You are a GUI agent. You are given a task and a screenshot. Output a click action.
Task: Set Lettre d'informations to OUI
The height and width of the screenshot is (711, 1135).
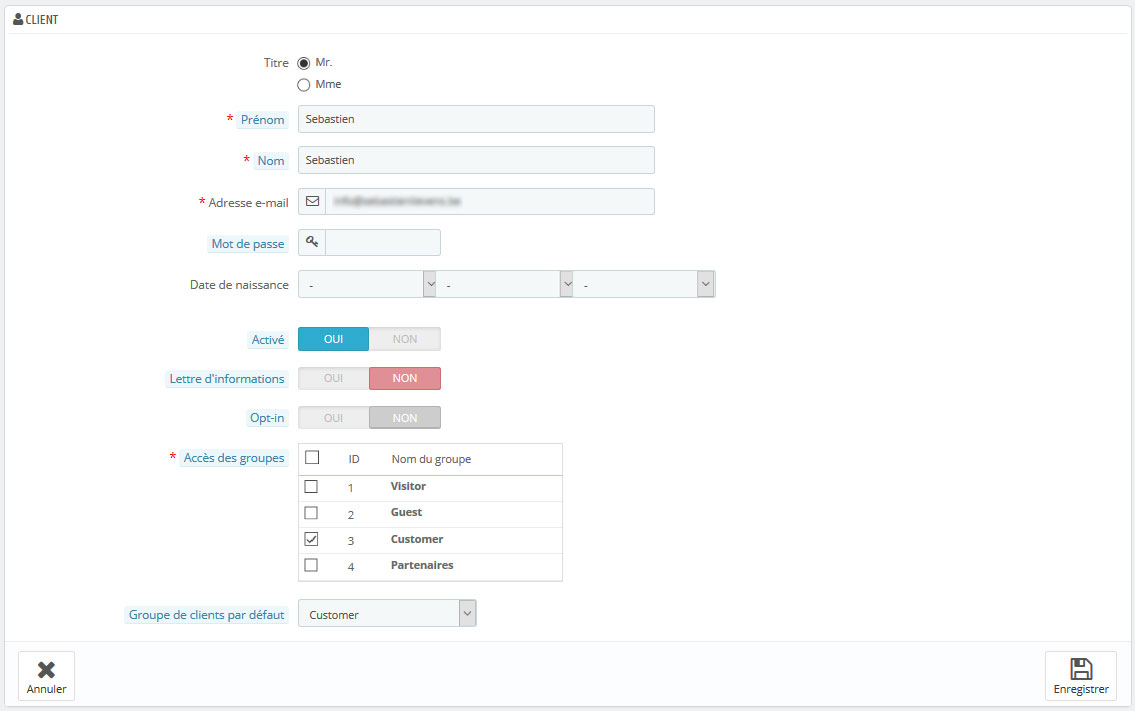pos(334,378)
